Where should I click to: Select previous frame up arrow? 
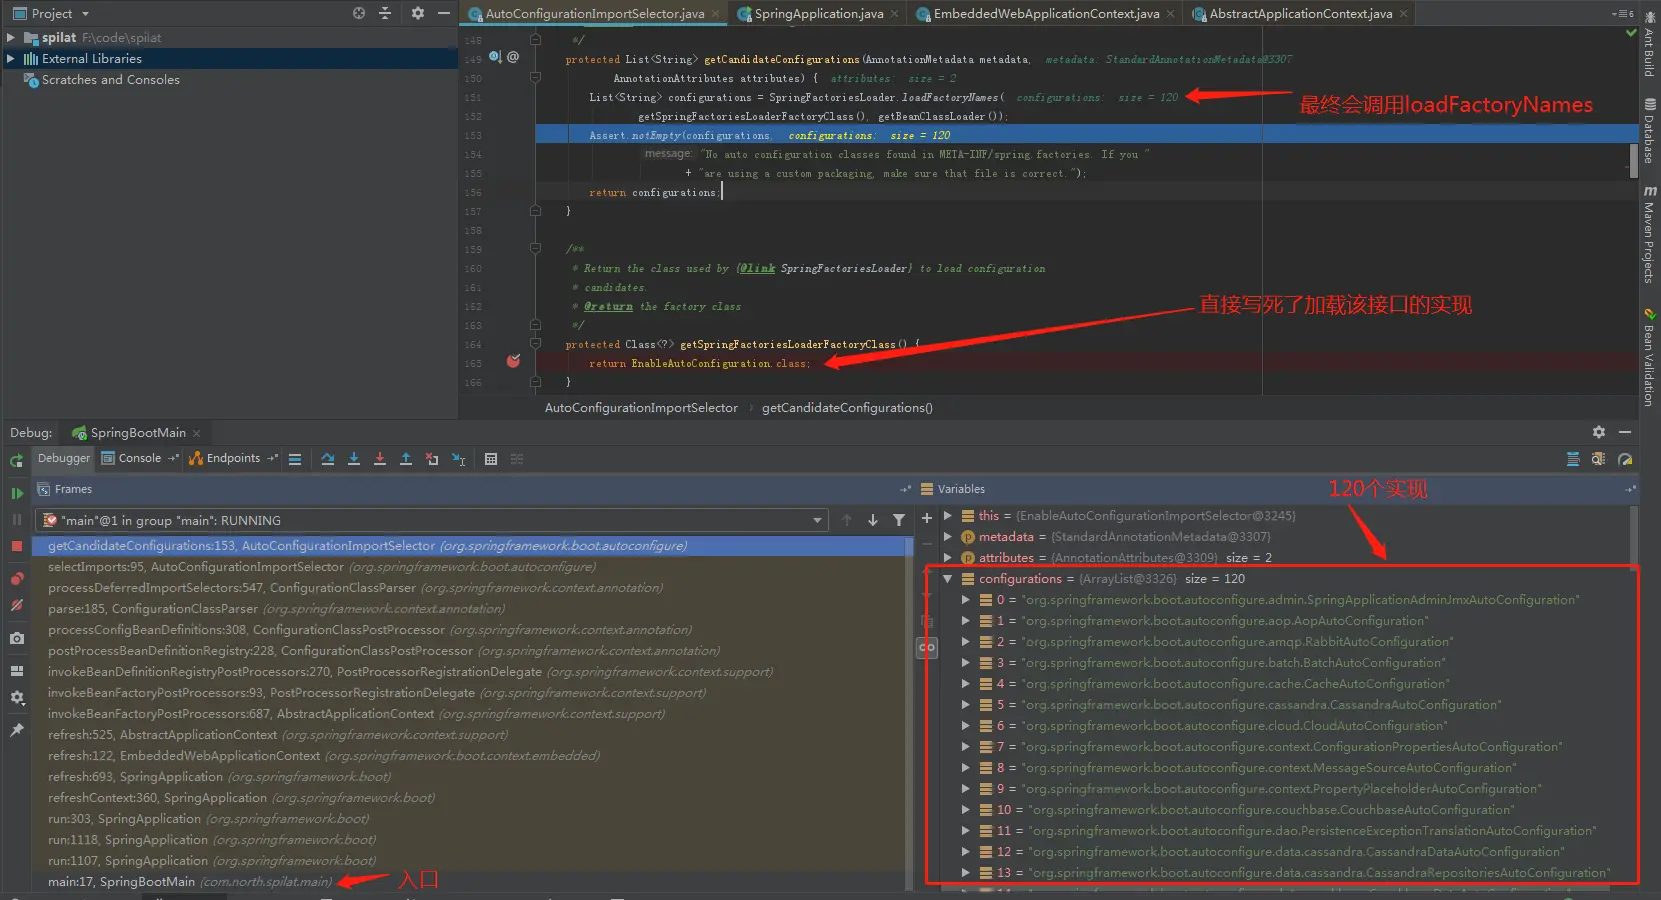(x=847, y=520)
